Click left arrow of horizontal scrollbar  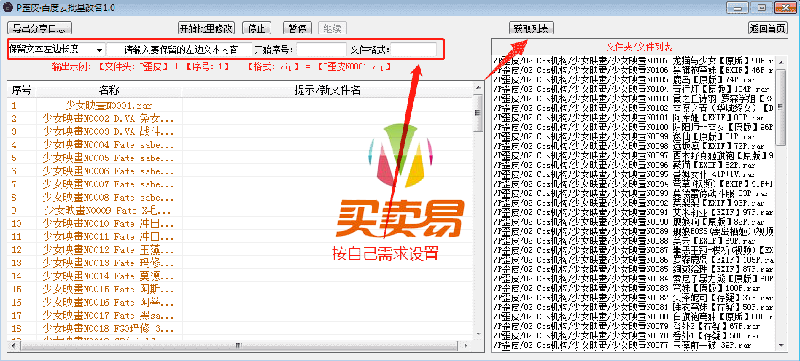click(12, 345)
